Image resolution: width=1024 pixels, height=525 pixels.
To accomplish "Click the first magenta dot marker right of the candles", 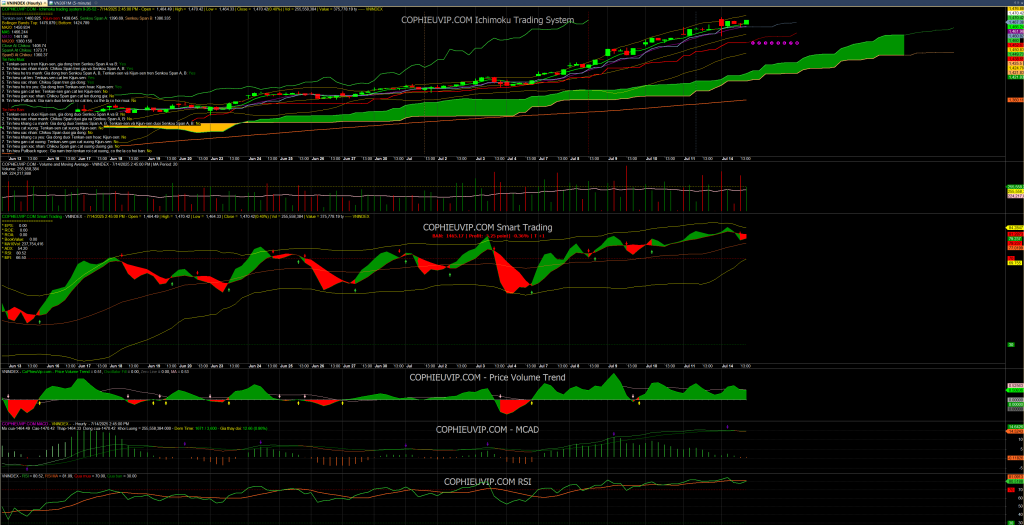I will point(752,42).
